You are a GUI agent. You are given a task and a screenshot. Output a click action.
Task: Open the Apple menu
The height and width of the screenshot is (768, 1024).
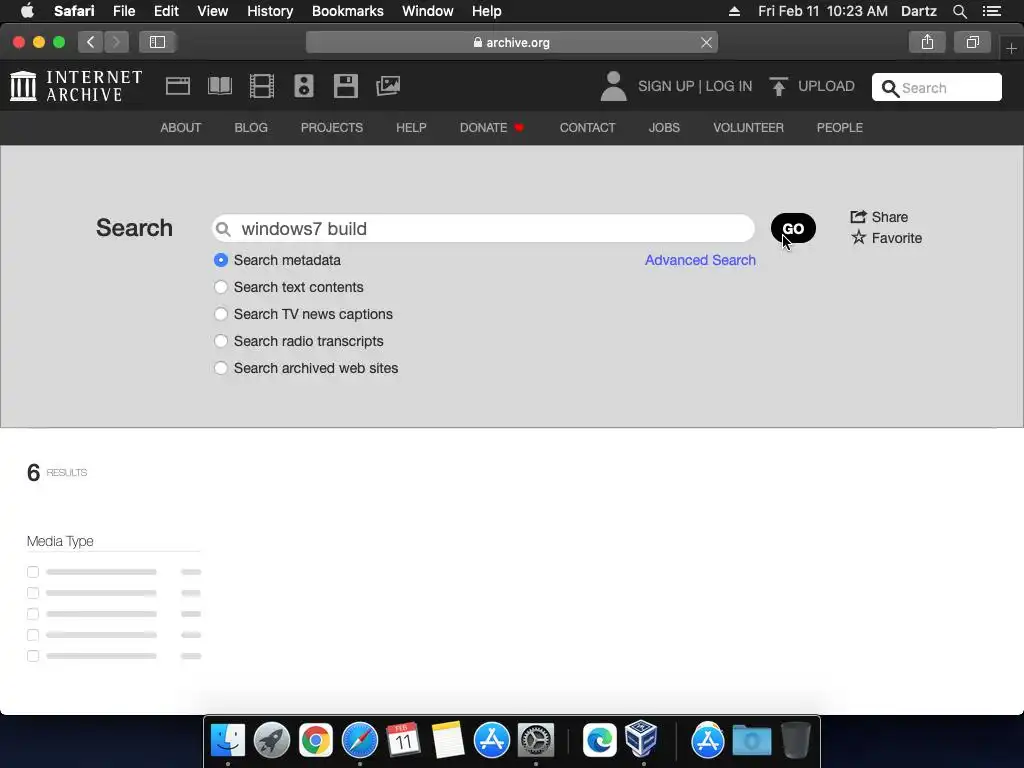click(27, 11)
